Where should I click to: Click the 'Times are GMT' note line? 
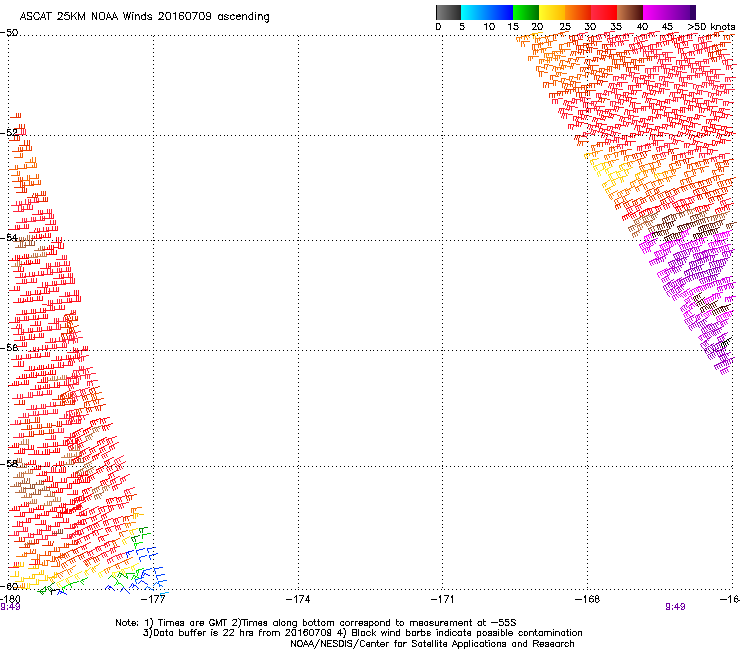coord(316,623)
